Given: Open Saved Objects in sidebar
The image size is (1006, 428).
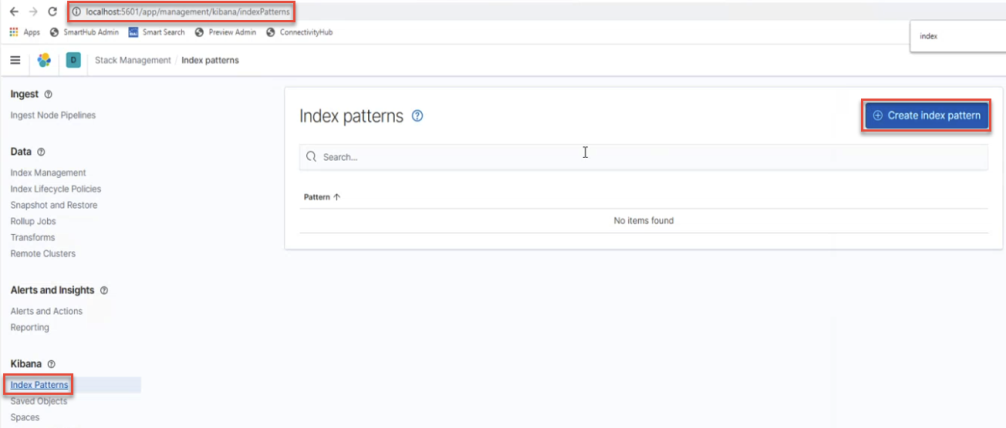Looking at the screenshot, I should (39, 401).
